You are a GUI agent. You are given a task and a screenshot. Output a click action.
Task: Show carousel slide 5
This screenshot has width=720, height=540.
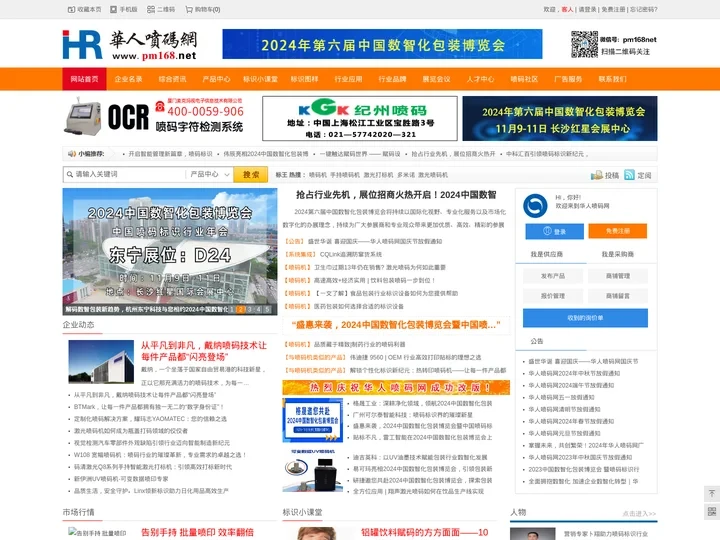tap(267, 309)
